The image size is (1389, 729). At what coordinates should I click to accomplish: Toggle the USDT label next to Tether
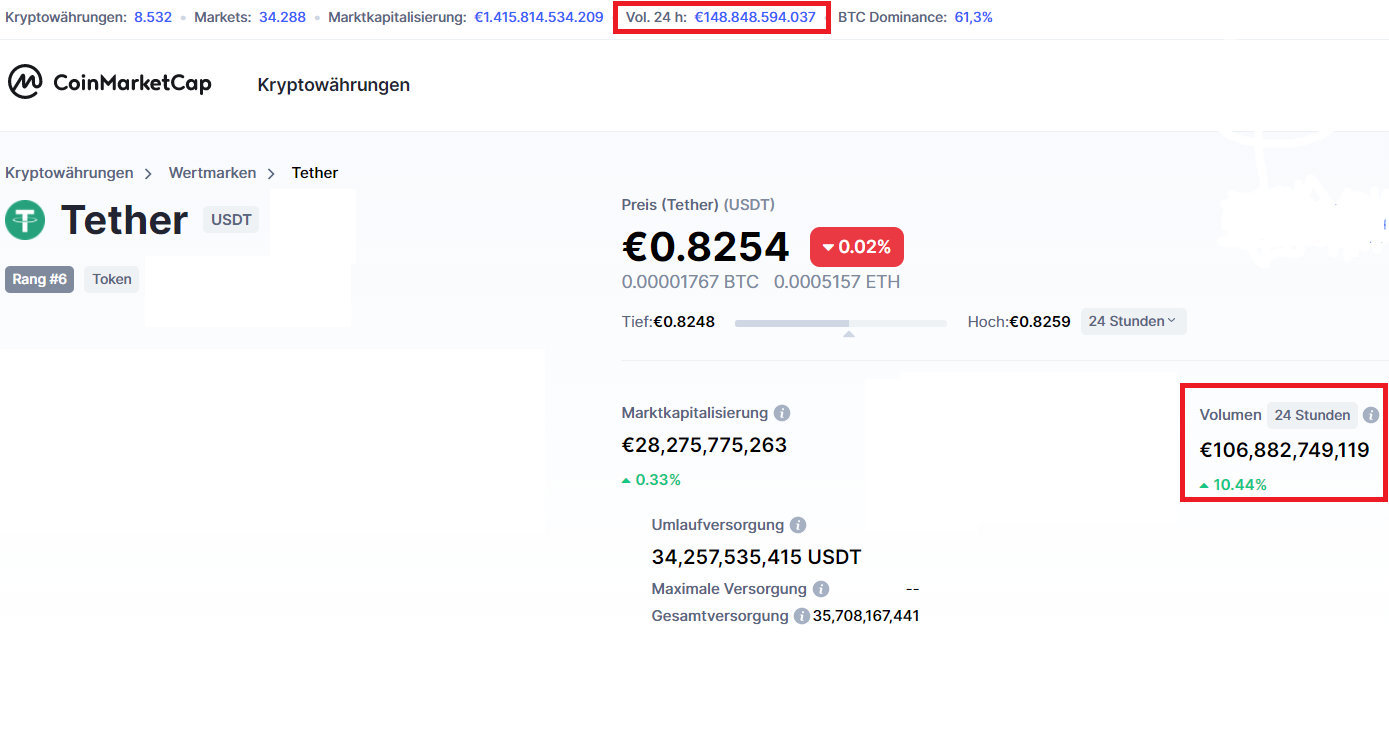(230, 219)
